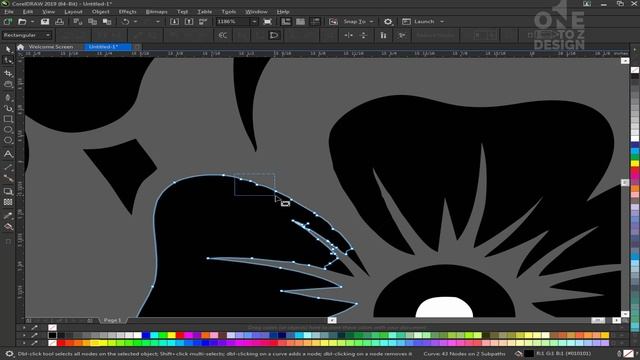Screen dimensions: 640x360
Task: Select the Text tool
Action: tap(8, 154)
